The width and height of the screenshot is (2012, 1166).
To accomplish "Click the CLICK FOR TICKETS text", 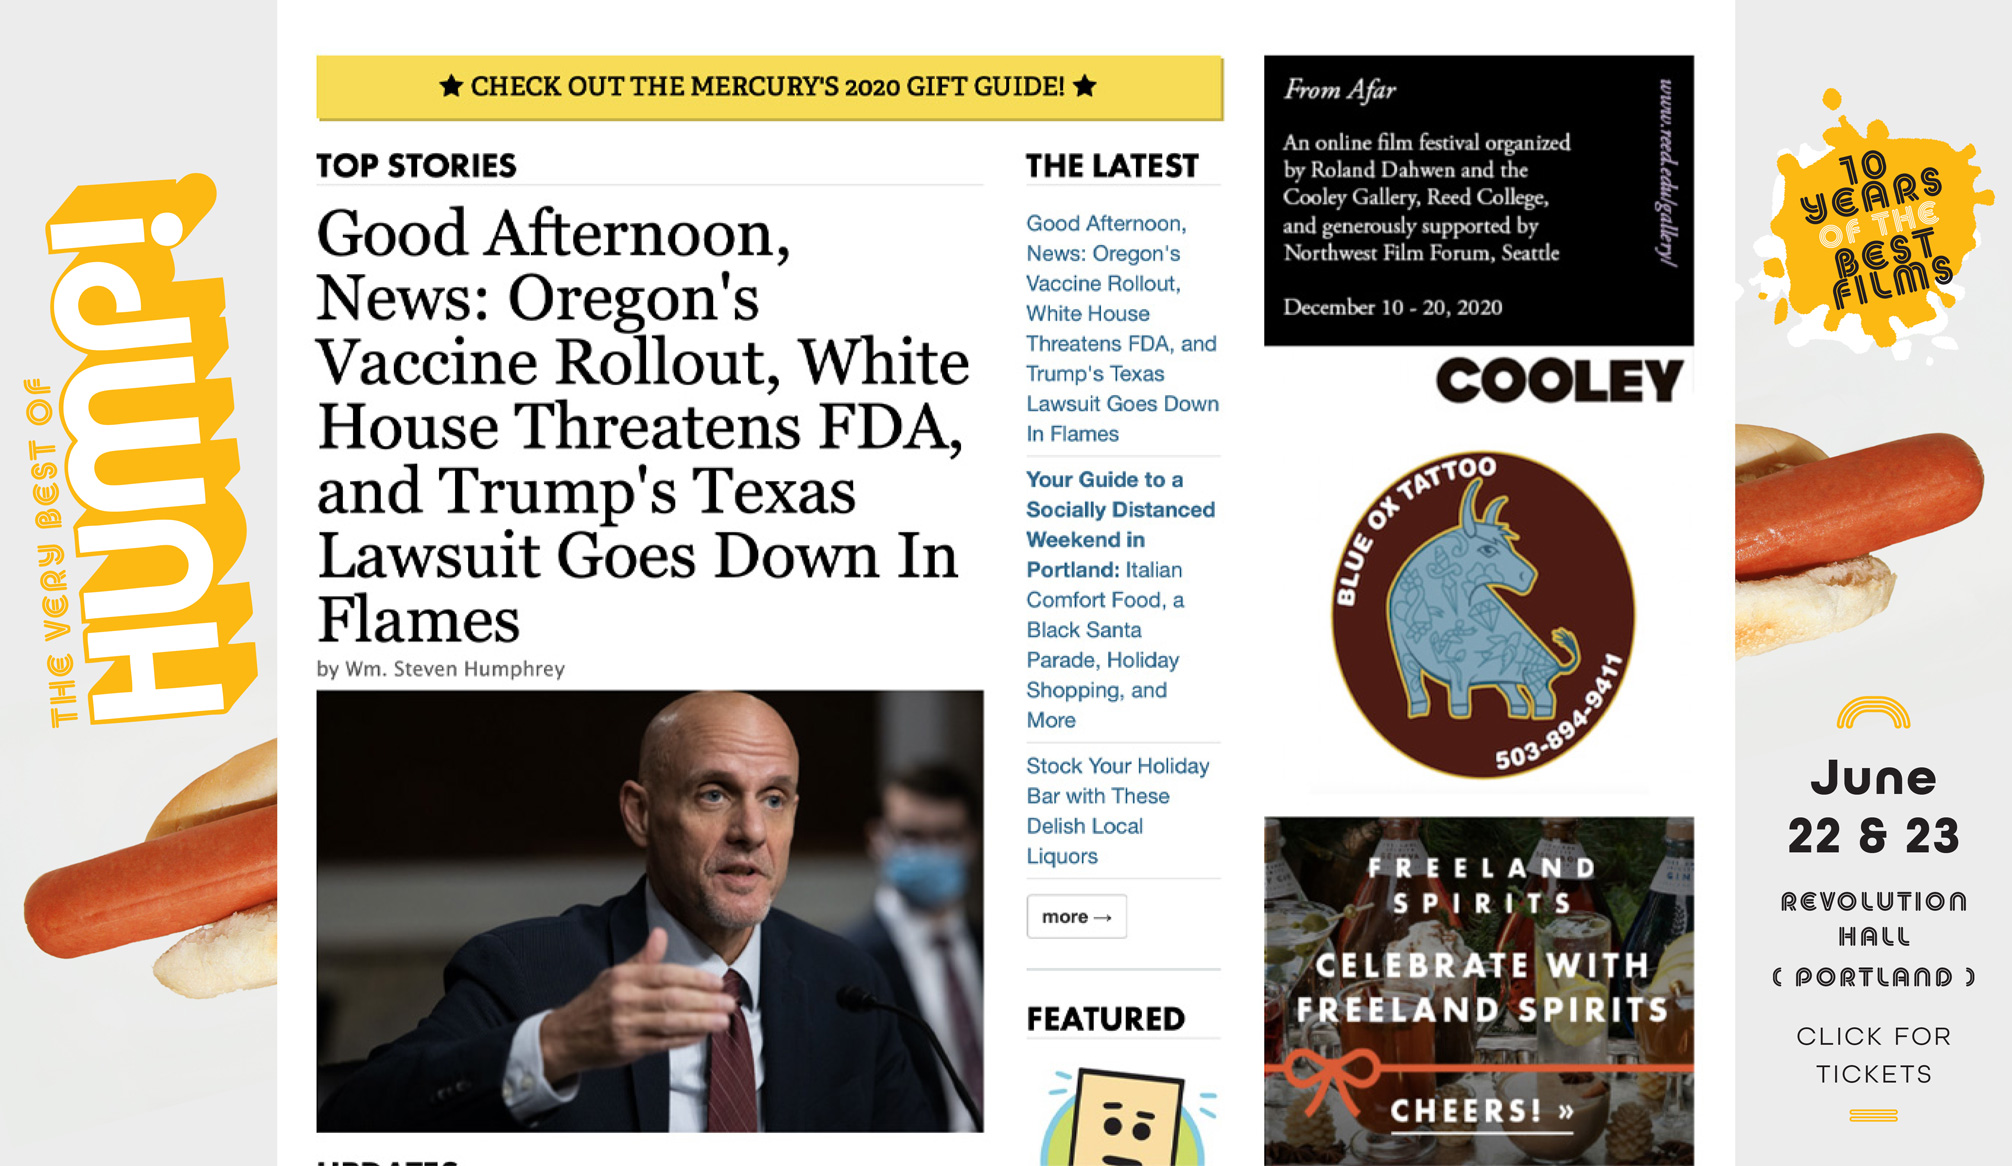I will pos(1873,1055).
